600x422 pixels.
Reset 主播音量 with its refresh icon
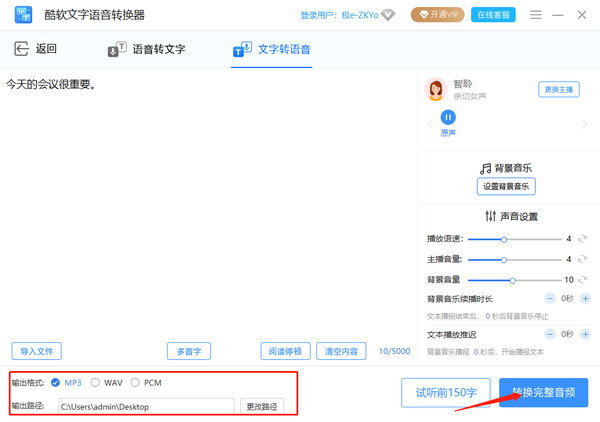click(582, 259)
